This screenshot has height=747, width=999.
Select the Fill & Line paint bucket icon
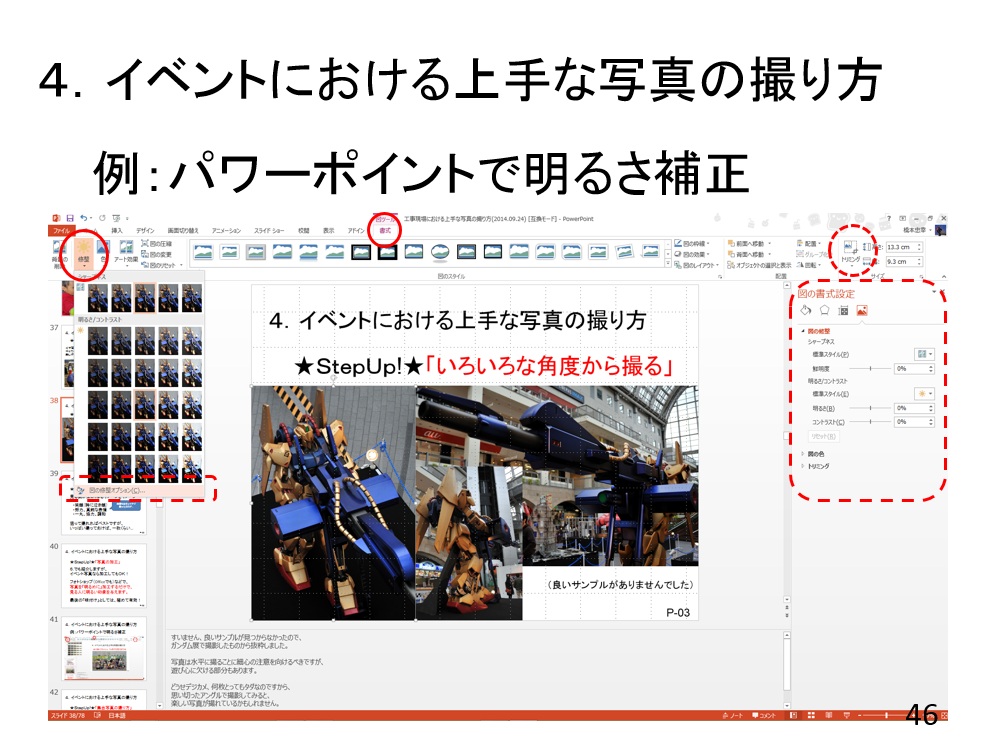(x=805, y=310)
